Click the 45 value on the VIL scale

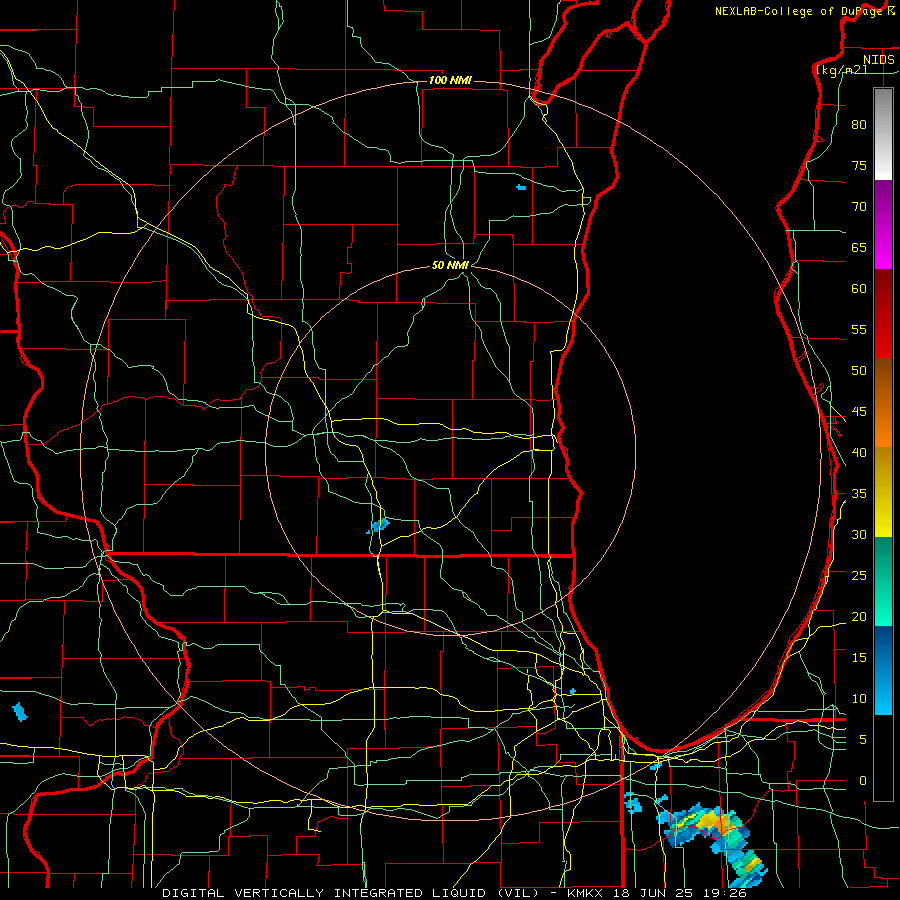[859, 412]
